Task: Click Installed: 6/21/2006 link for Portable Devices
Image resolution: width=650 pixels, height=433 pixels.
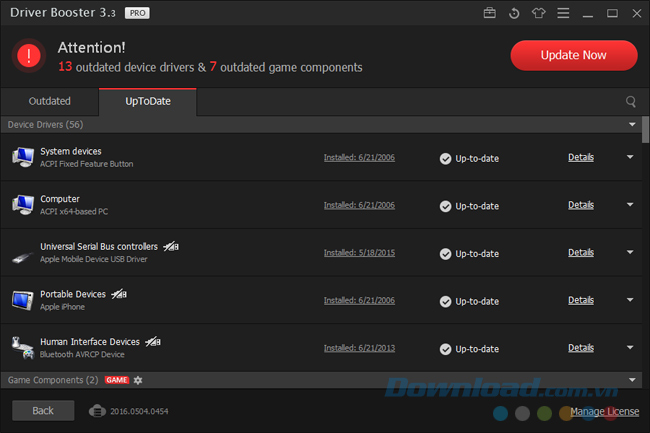Action: (359, 300)
